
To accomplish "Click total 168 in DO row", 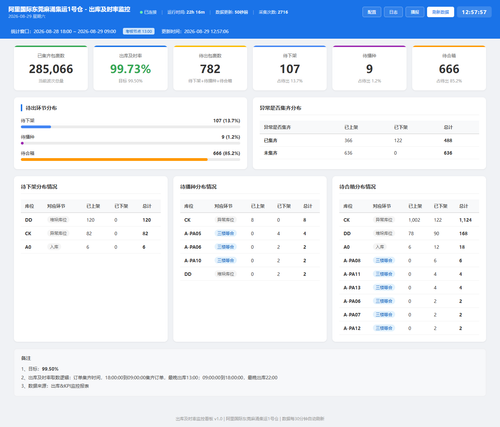I will tap(463, 233).
